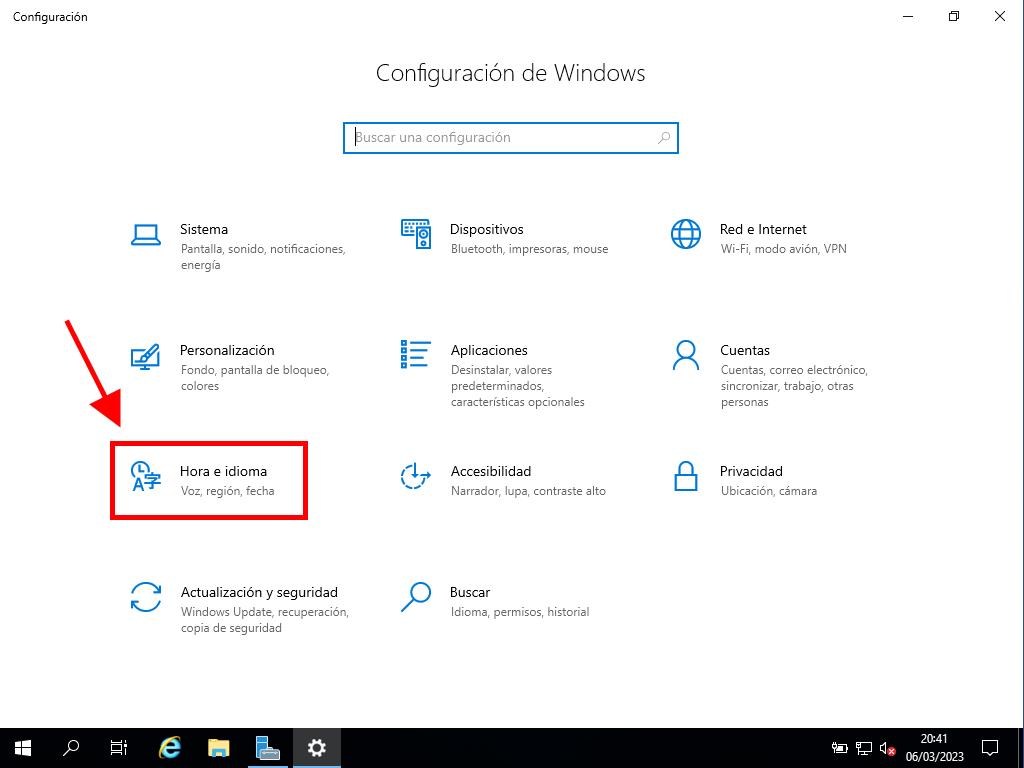The height and width of the screenshot is (768, 1024).
Task: Open the Cuentas title
Action: click(x=745, y=350)
